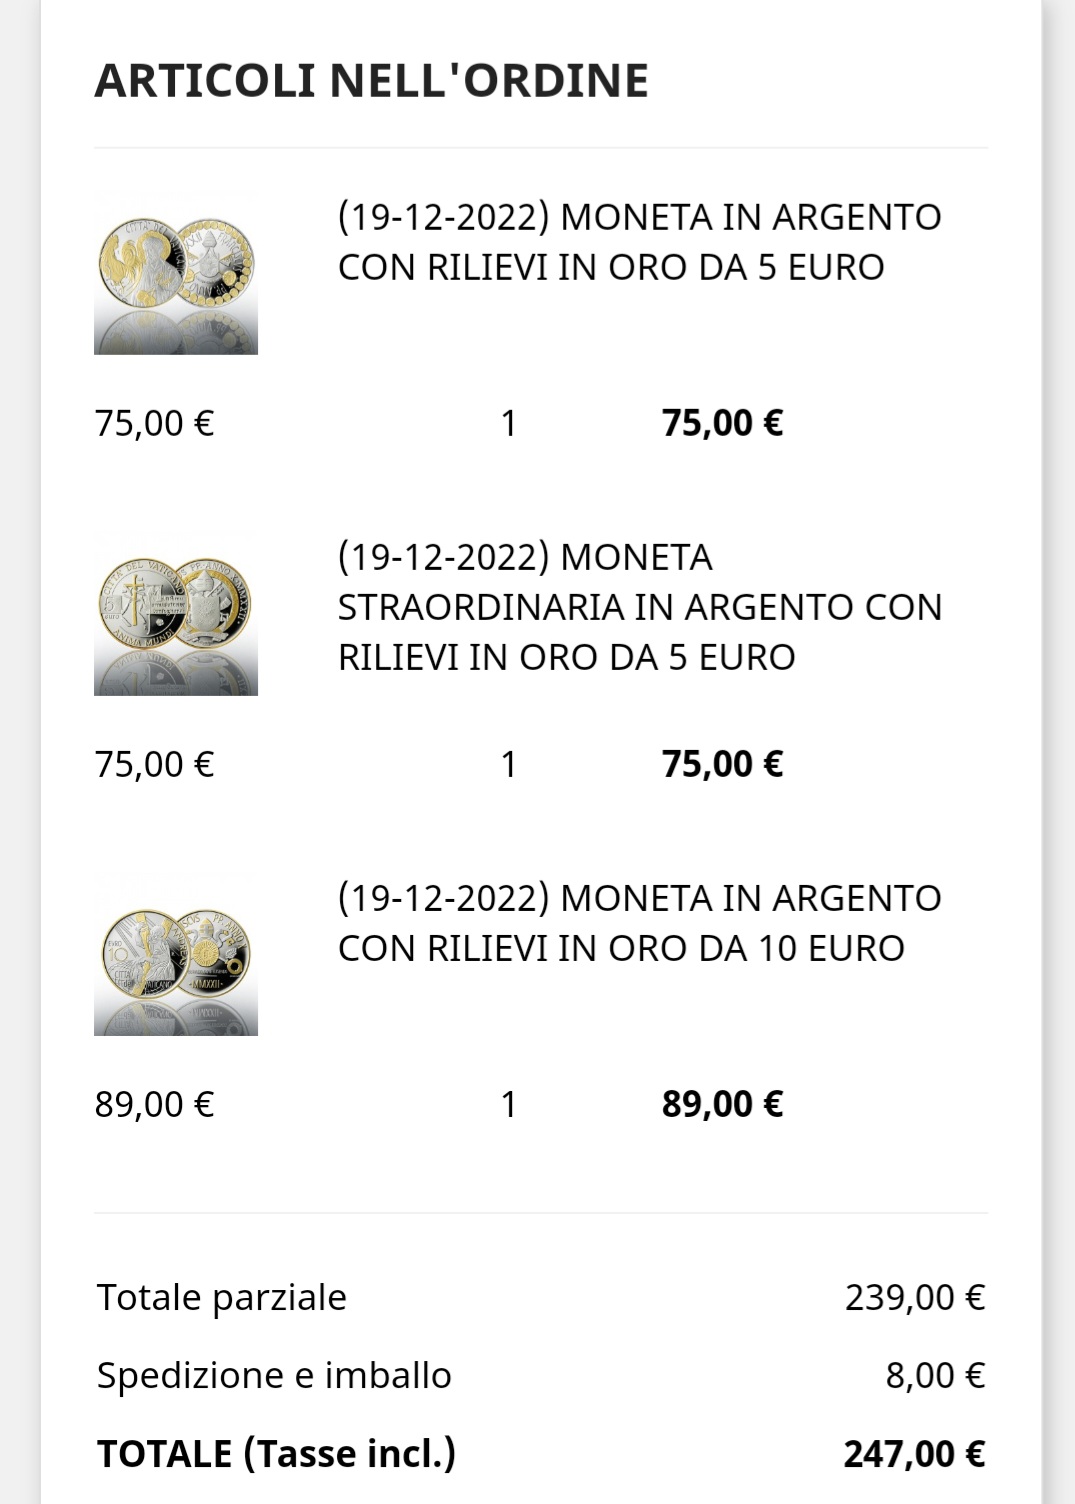Click the bold line total 89,00 €
The width and height of the screenshot is (1075, 1504).
722,1104
